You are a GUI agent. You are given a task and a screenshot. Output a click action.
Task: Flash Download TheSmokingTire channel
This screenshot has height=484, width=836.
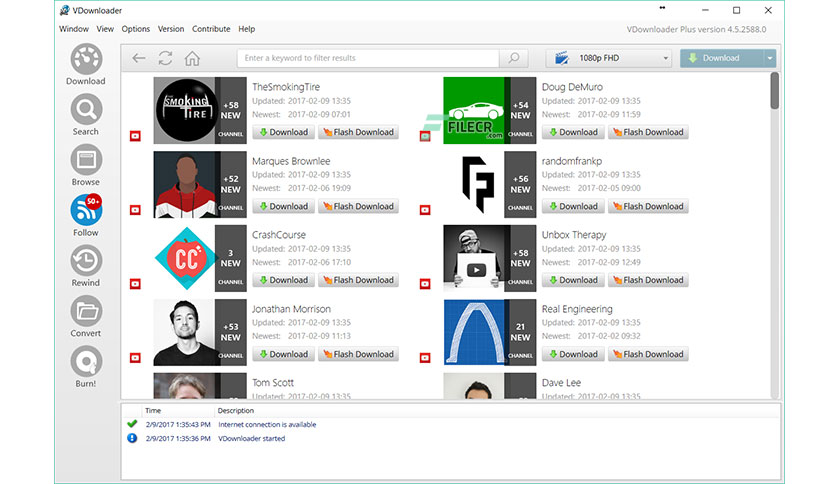pos(358,132)
